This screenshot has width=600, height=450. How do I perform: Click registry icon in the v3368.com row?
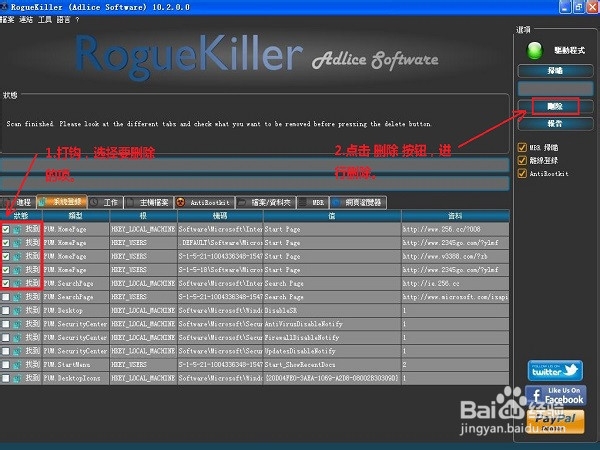[17, 256]
